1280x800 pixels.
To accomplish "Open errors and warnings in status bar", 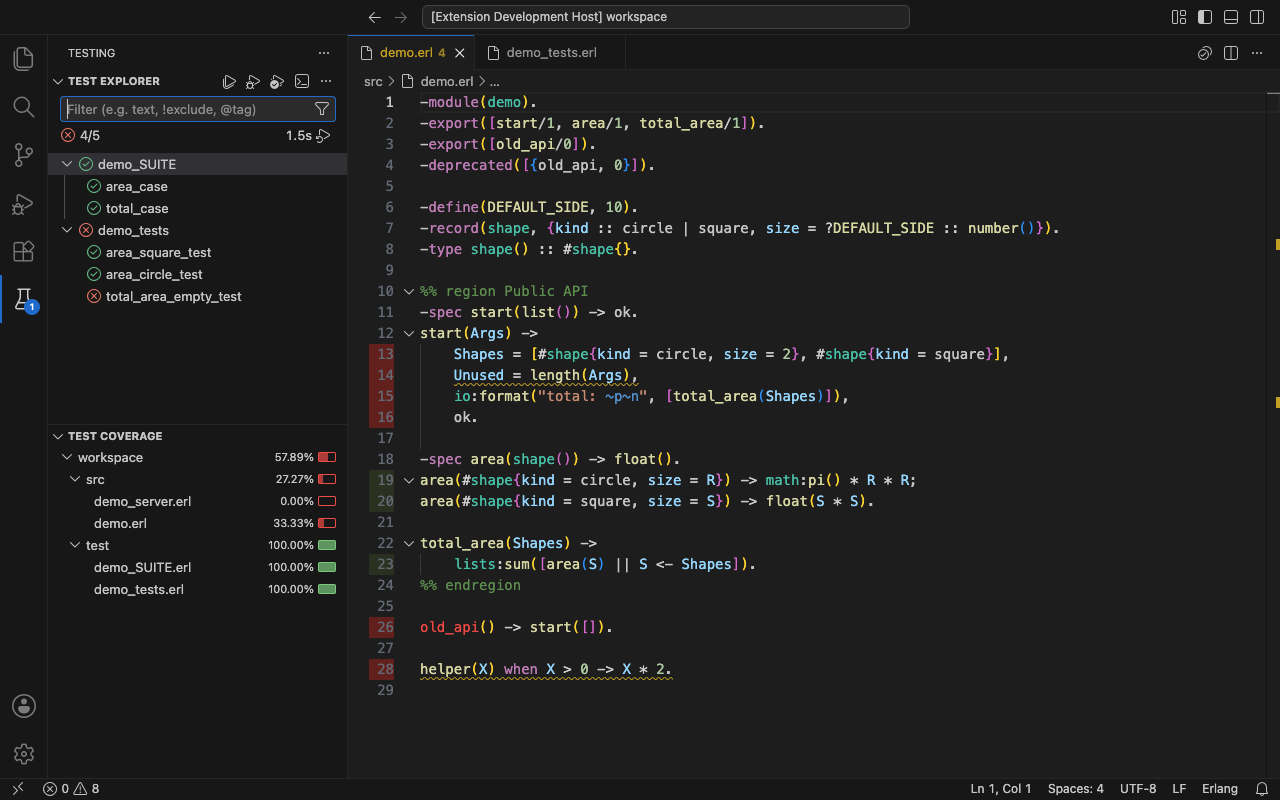I will [x=71, y=789].
